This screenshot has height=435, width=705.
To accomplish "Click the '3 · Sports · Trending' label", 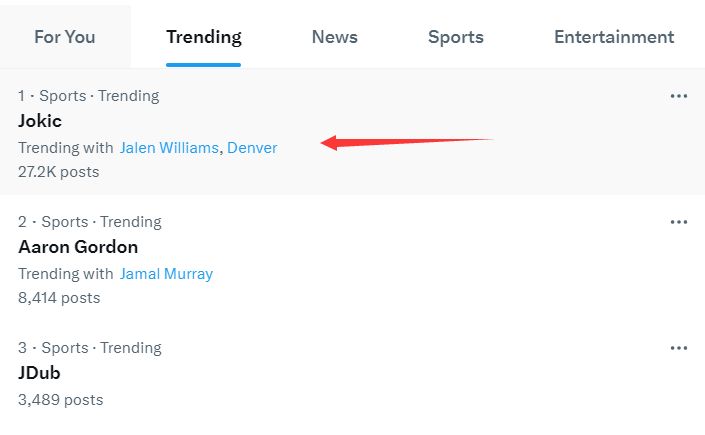I will (x=90, y=348).
